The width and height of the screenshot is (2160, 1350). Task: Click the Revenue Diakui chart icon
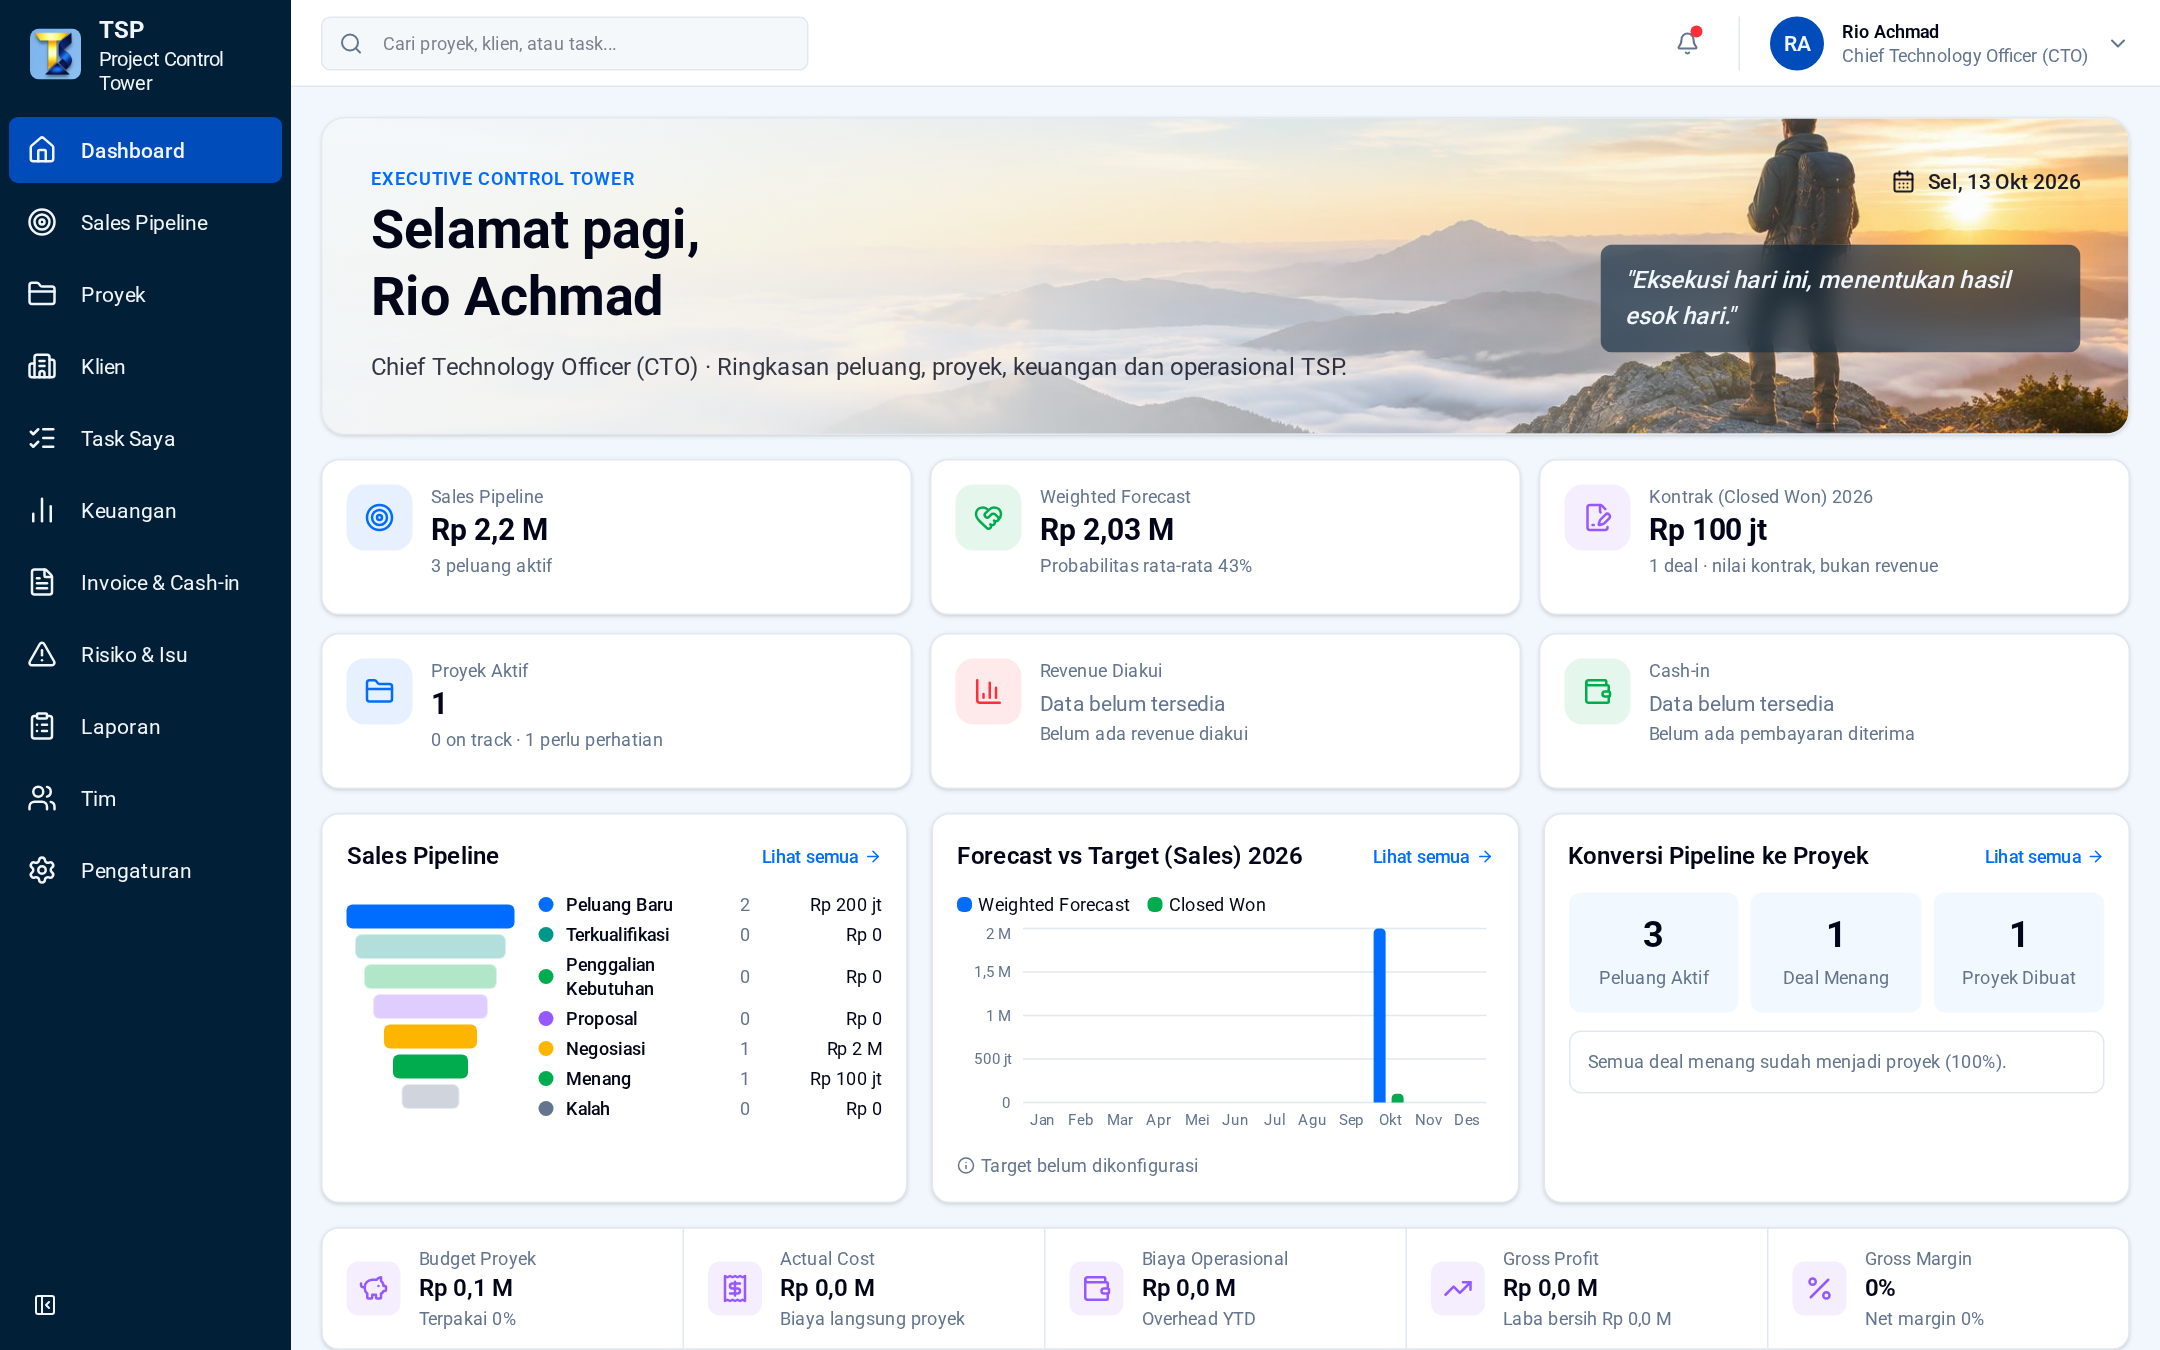pos(988,692)
